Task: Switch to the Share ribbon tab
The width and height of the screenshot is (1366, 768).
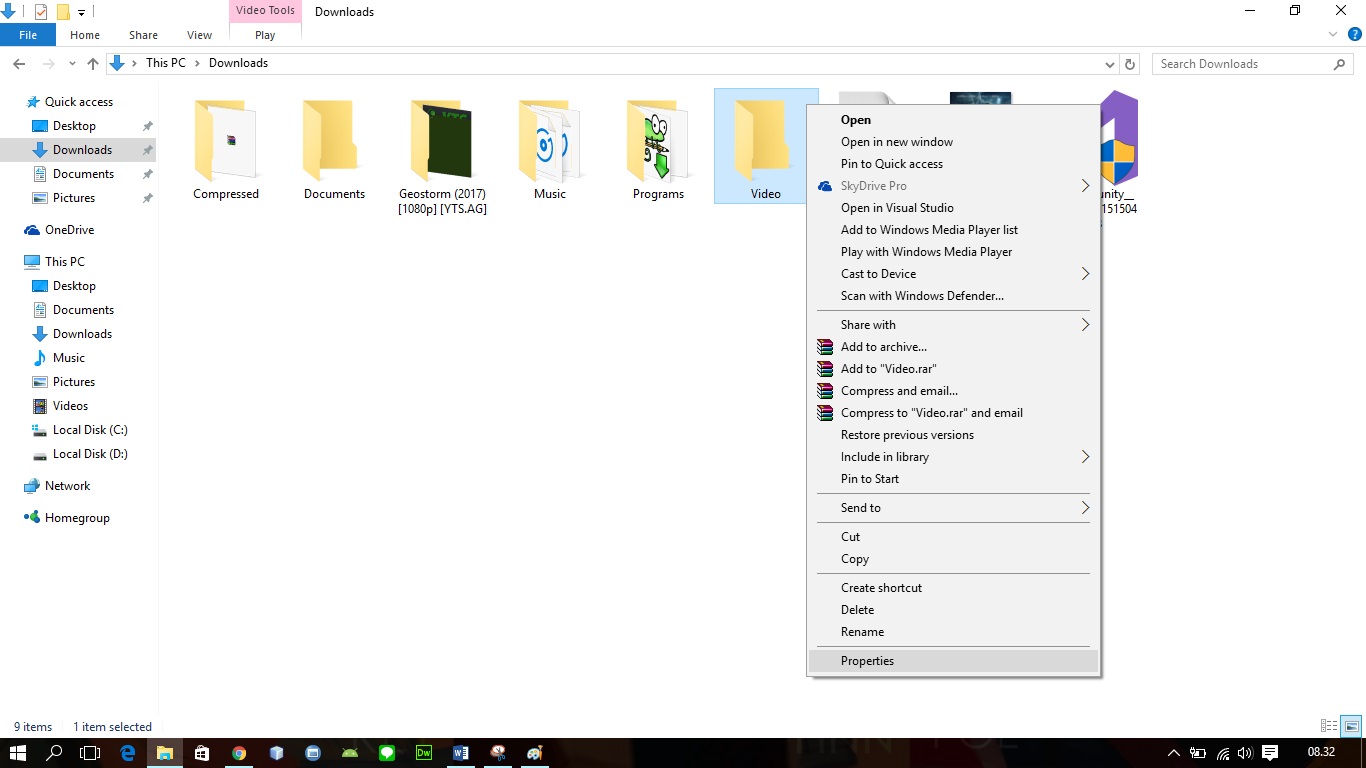Action: click(x=143, y=35)
